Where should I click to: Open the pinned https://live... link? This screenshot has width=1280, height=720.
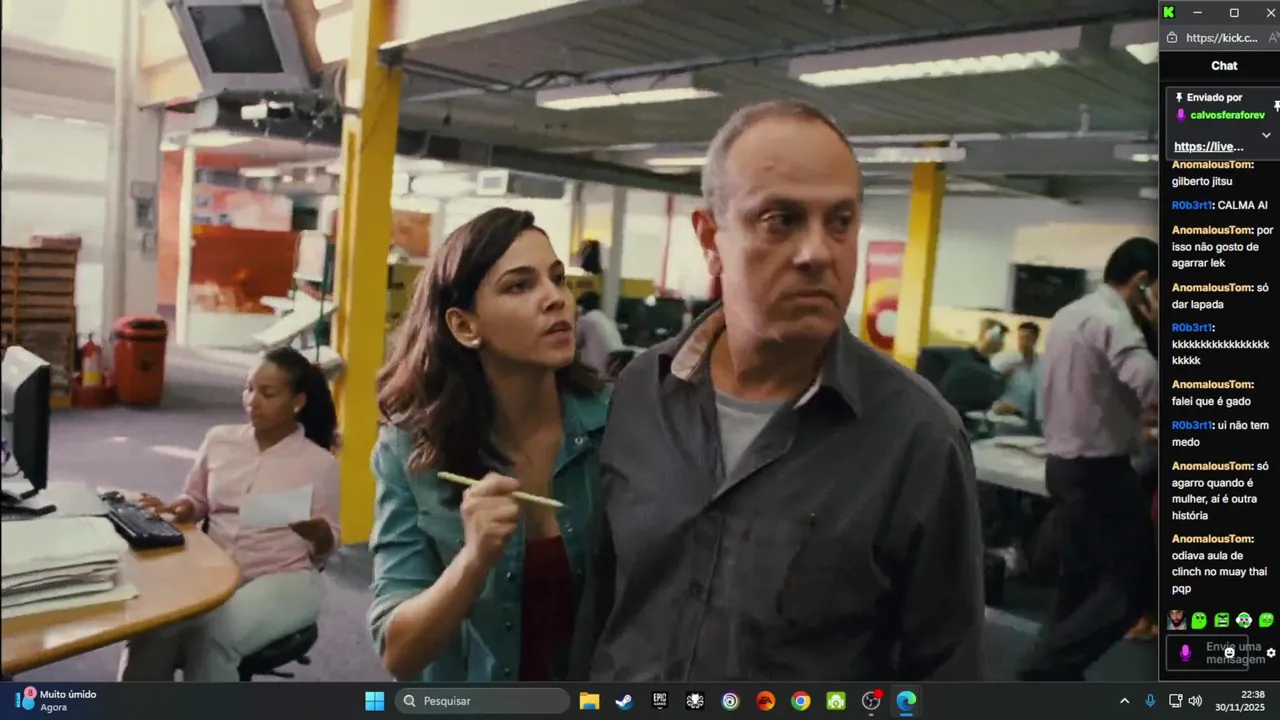[x=1208, y=146]
